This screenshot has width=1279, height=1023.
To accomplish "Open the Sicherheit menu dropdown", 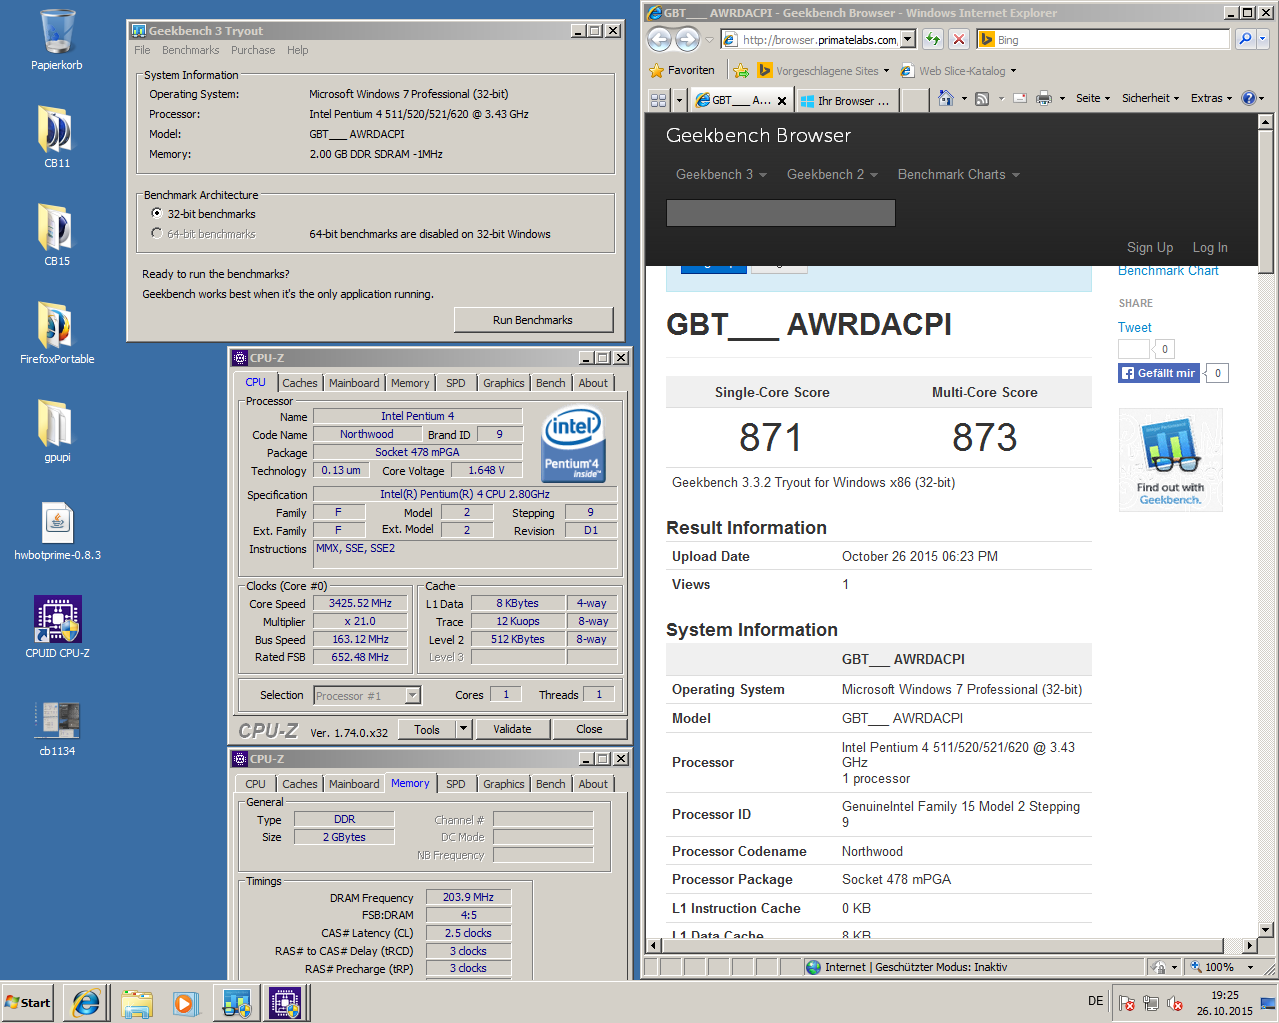I will [1150, 98].
